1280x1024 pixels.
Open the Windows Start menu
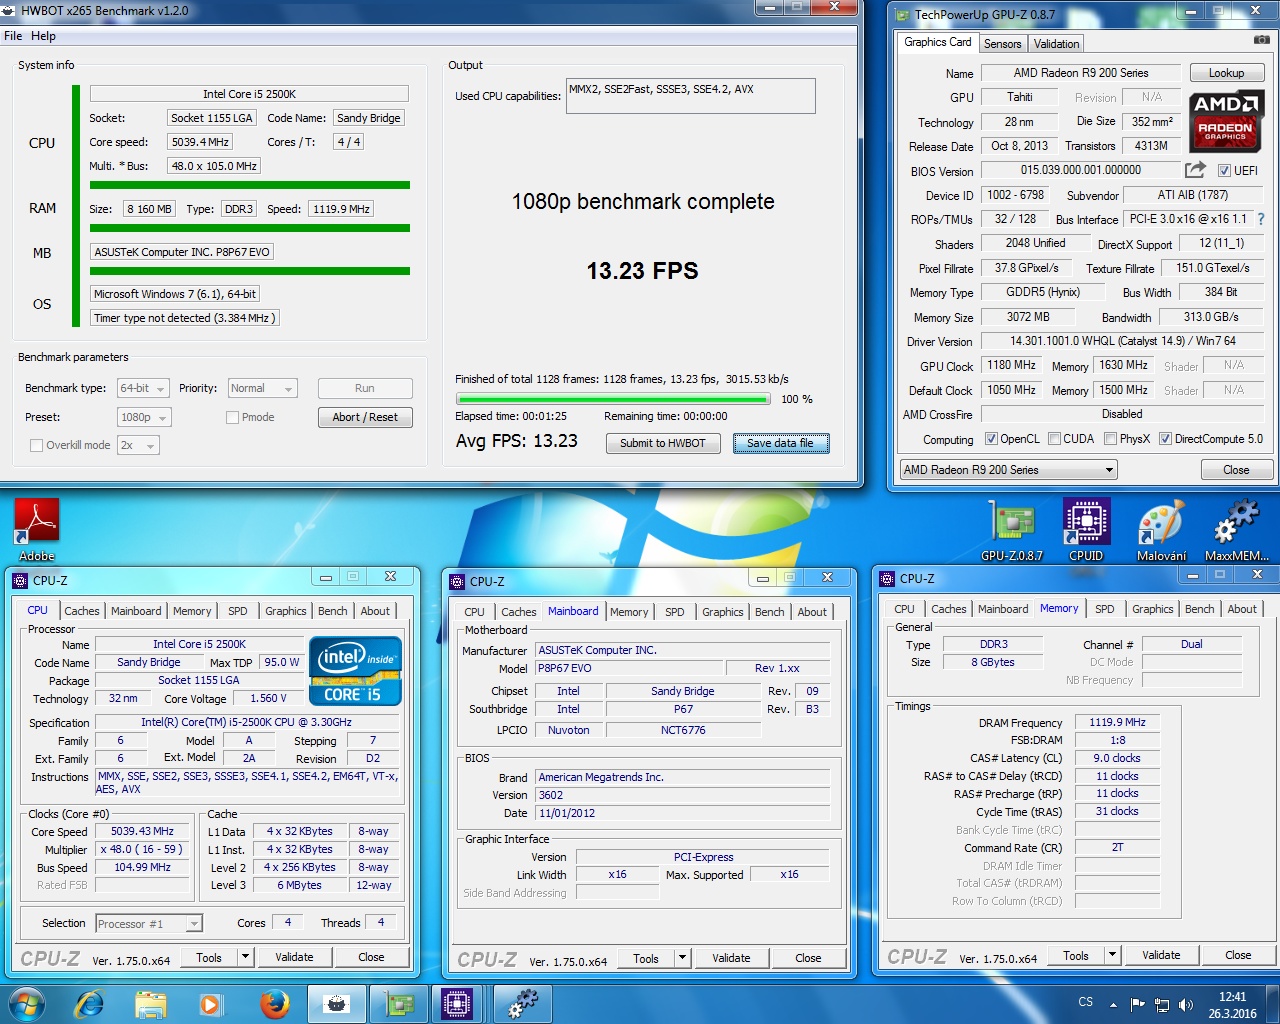pos(27,1003)
